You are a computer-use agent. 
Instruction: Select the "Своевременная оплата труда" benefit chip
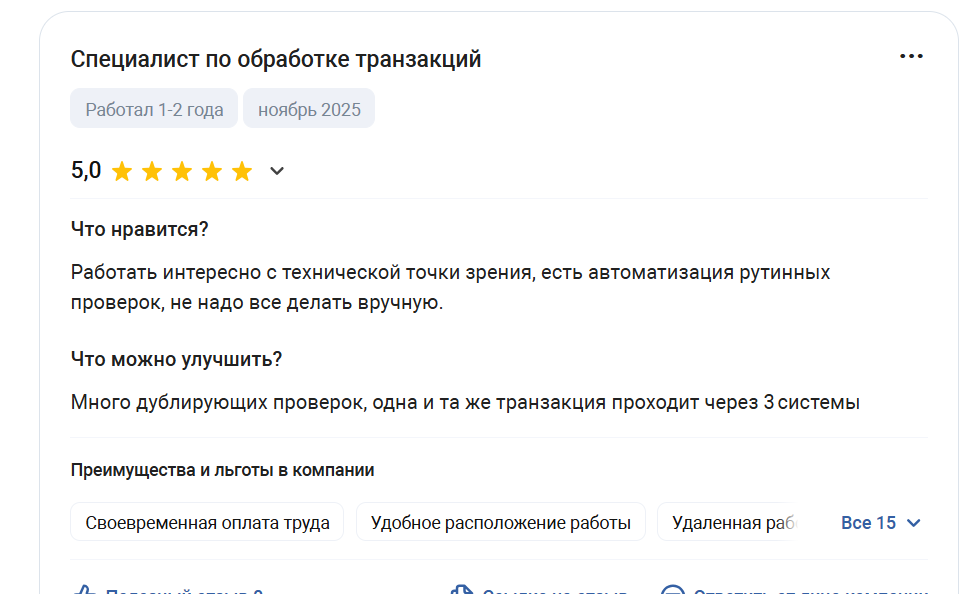[x=207, y=522]
